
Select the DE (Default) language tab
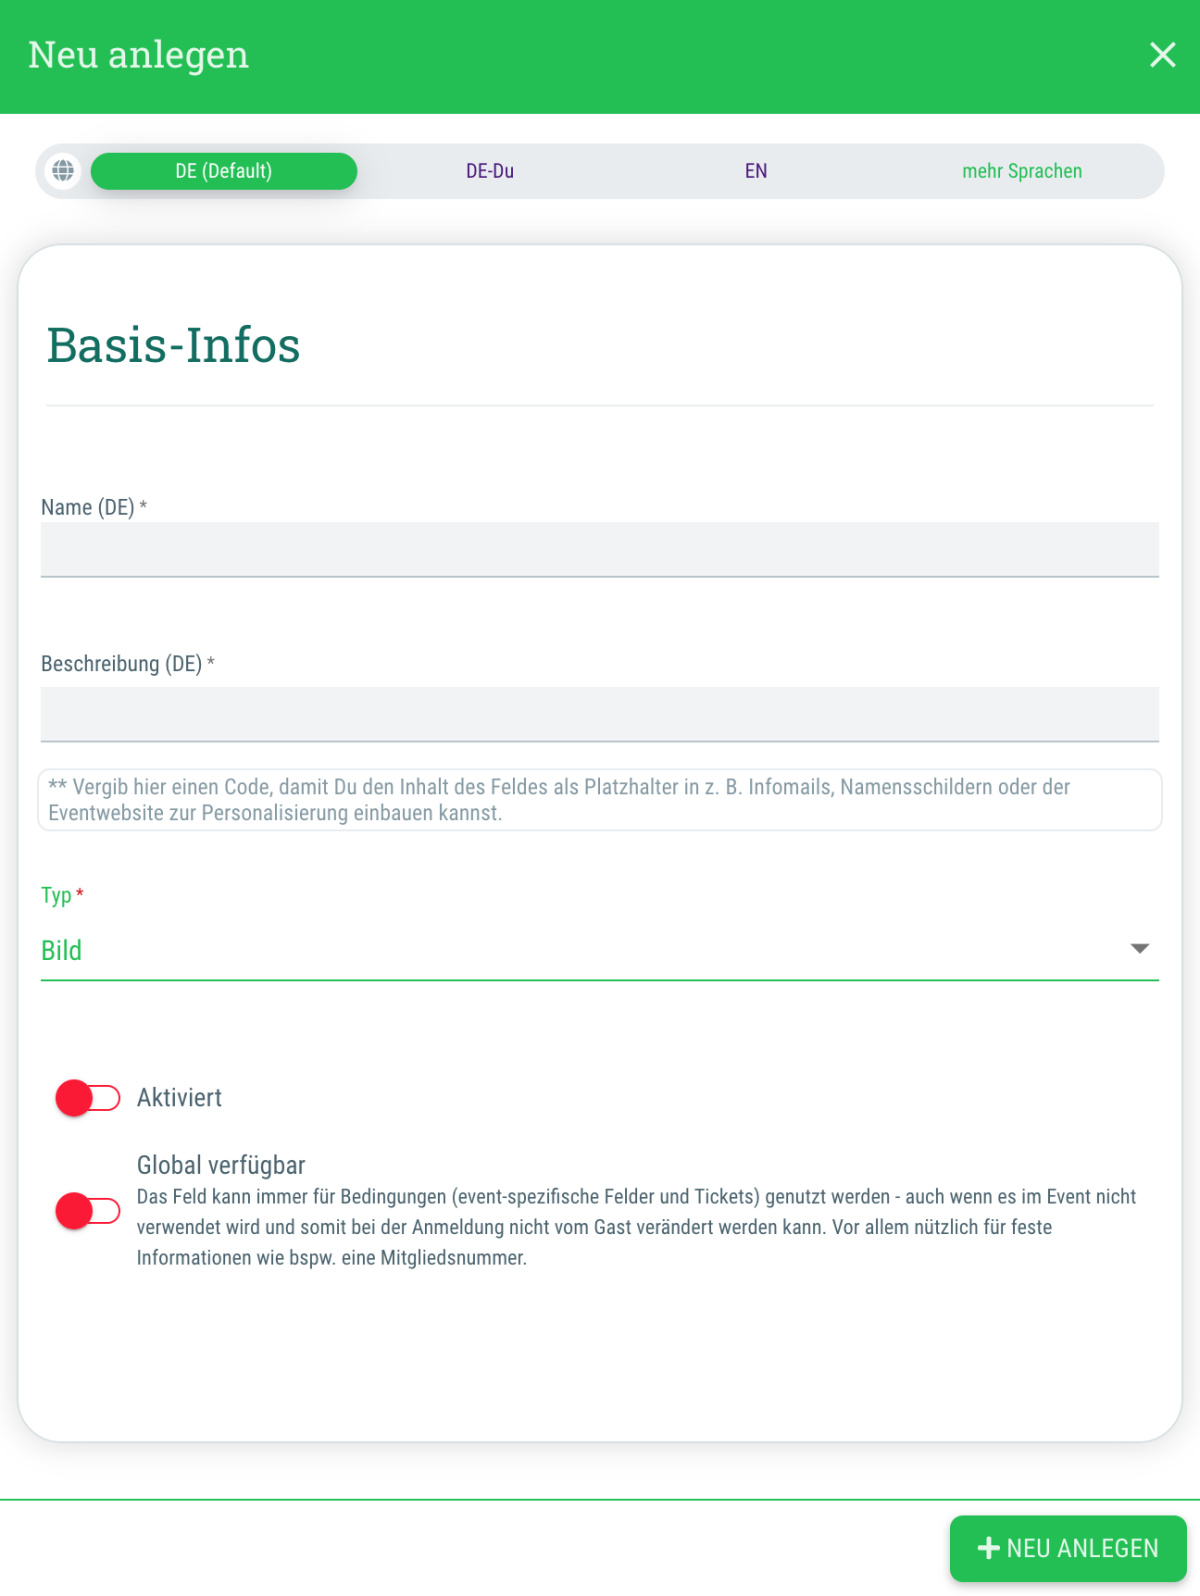pyautogui.click(x=224, y=171)
